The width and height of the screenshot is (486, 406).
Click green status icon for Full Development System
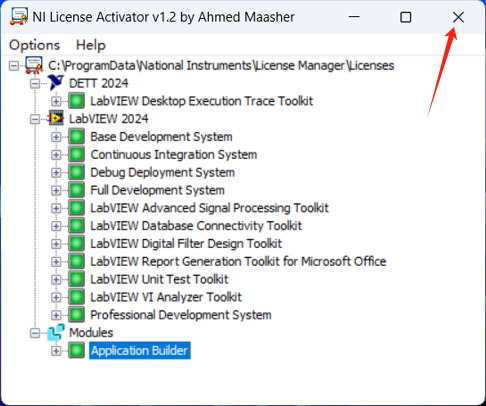(x=76, y=190)
